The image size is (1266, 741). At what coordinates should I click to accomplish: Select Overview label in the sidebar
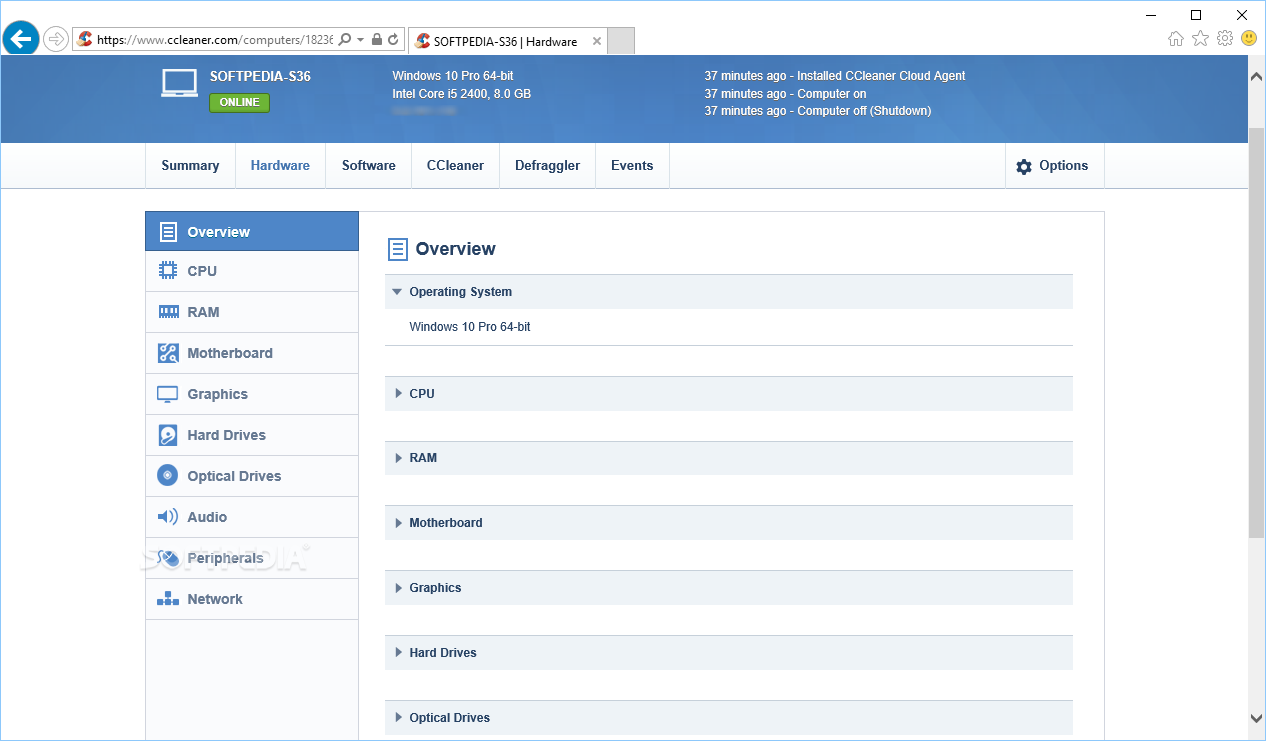pyautogui.click(x=218, y=232)
